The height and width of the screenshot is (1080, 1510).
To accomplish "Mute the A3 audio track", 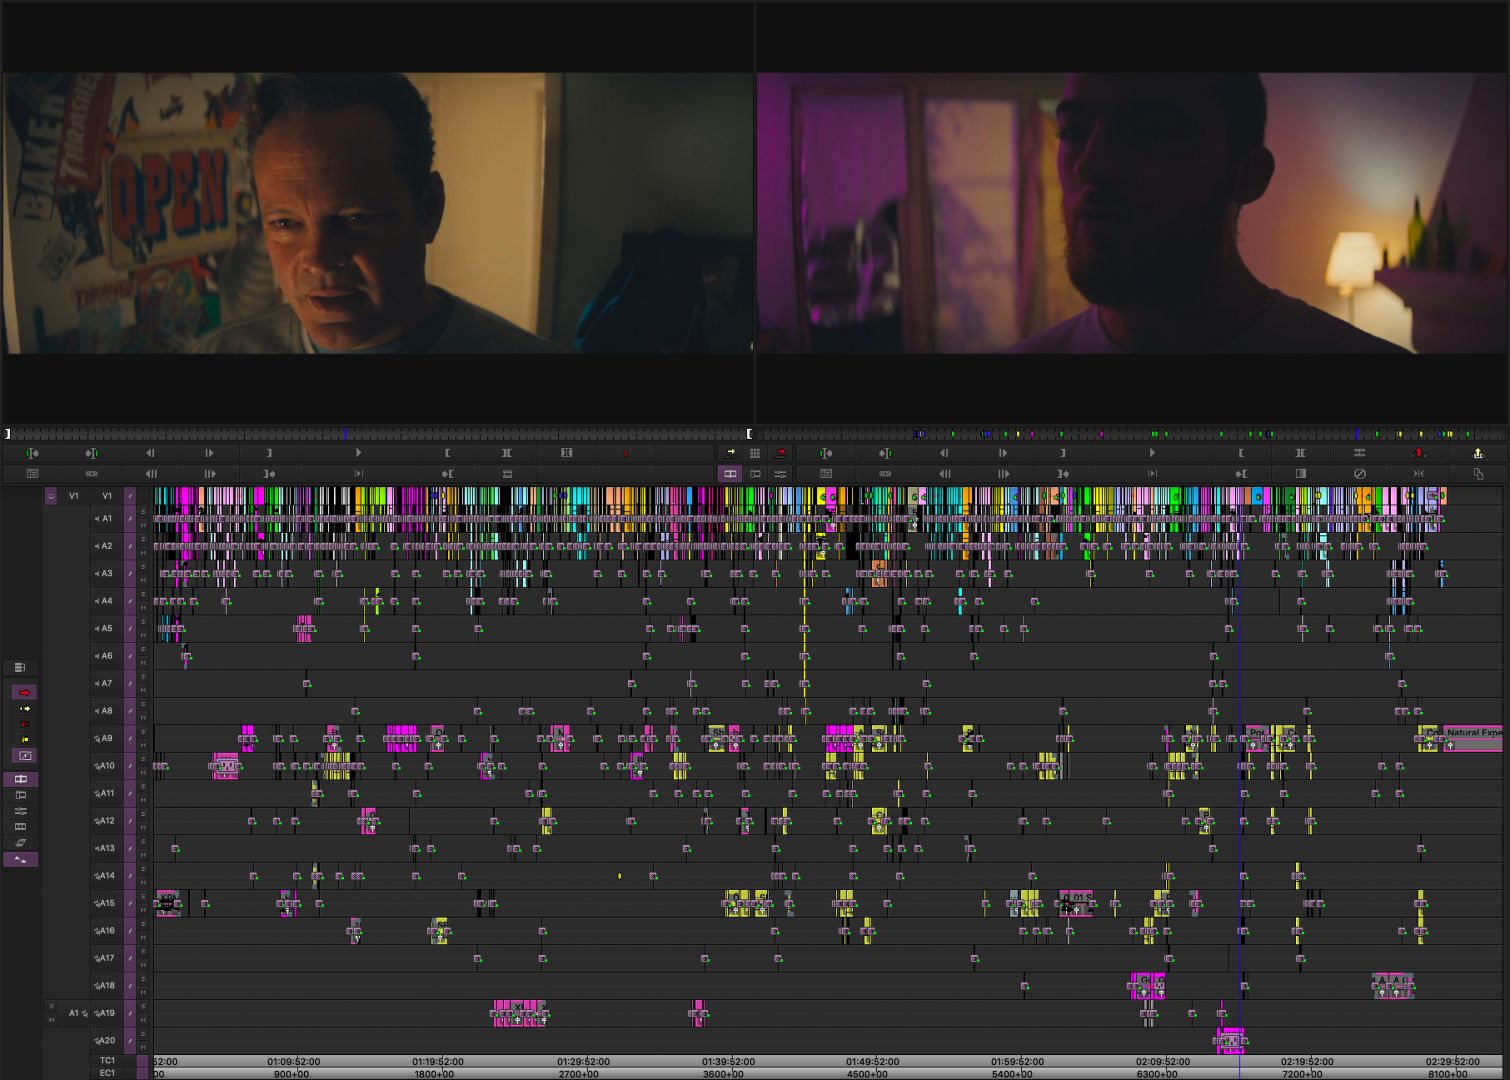I will coord(143,580).
